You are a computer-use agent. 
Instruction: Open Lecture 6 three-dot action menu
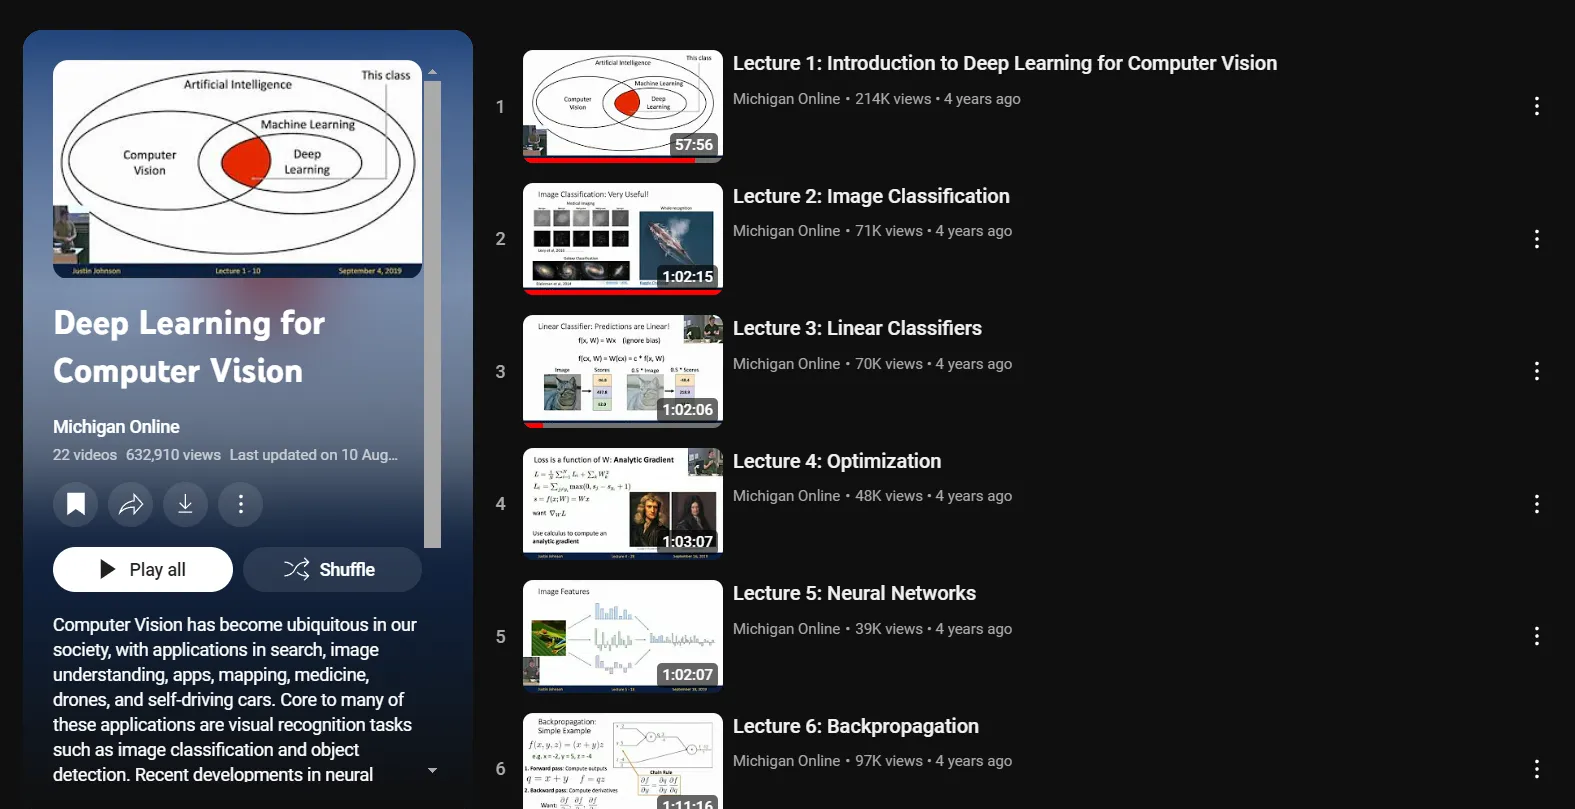(x=1536, y=769)
